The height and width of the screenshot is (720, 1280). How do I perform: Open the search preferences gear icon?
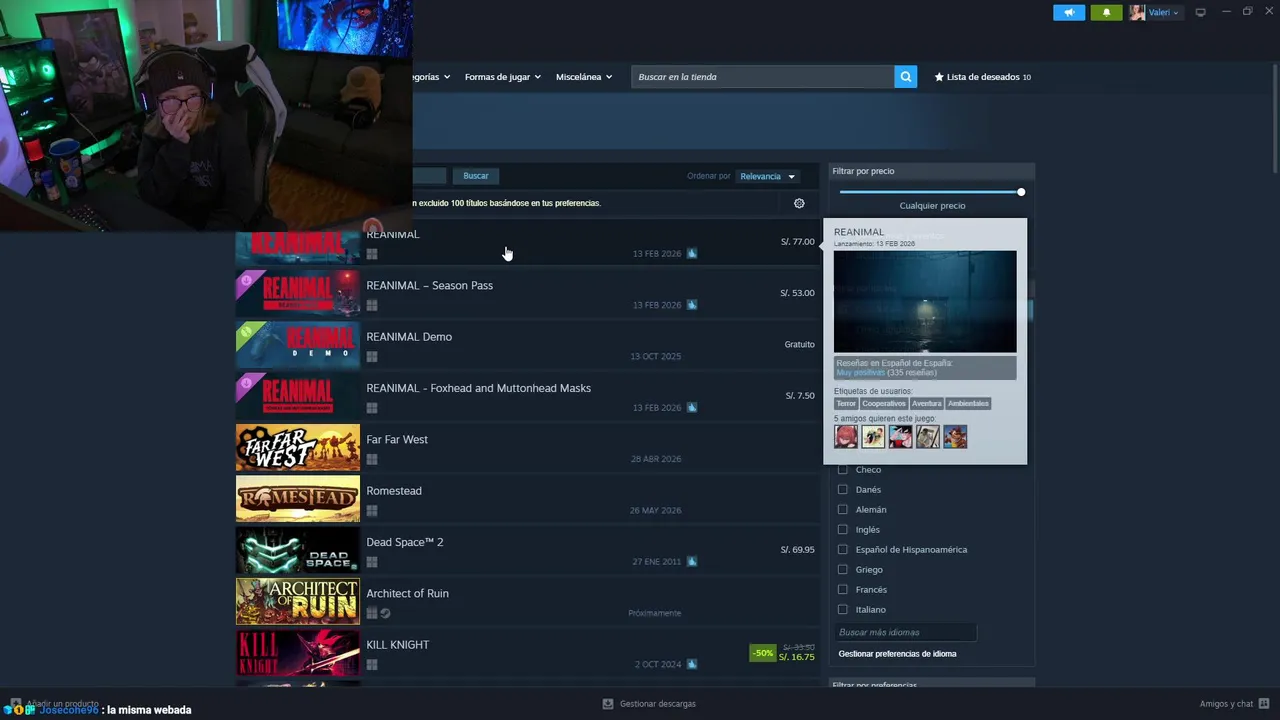tap(799, 203)
